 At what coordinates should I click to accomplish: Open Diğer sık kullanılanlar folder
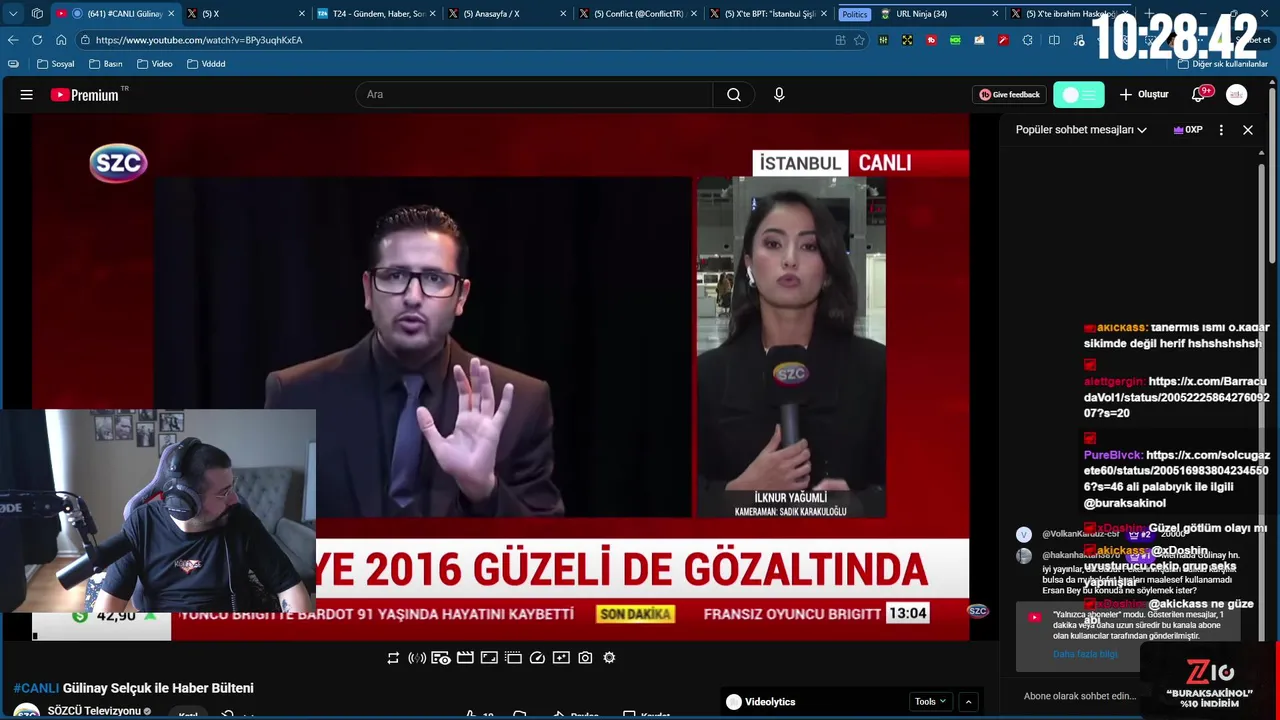point(1223,64)
